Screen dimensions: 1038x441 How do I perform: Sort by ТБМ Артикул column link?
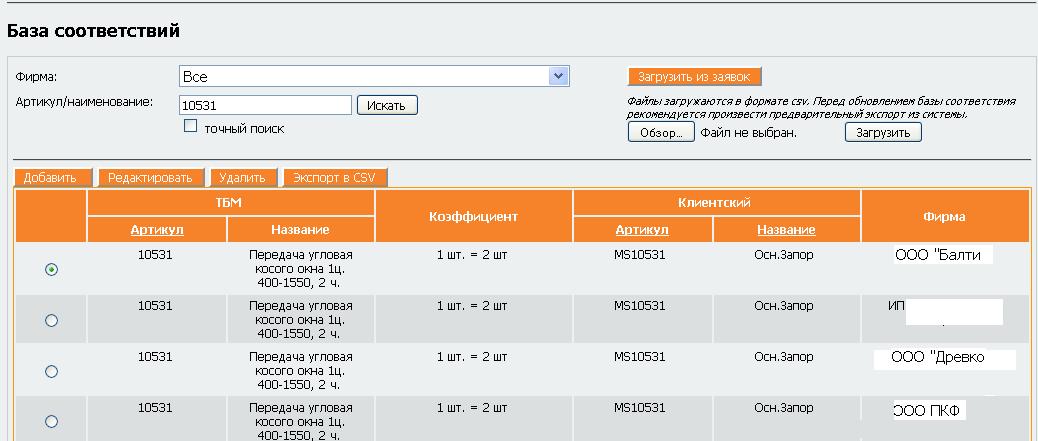[157, 230]
